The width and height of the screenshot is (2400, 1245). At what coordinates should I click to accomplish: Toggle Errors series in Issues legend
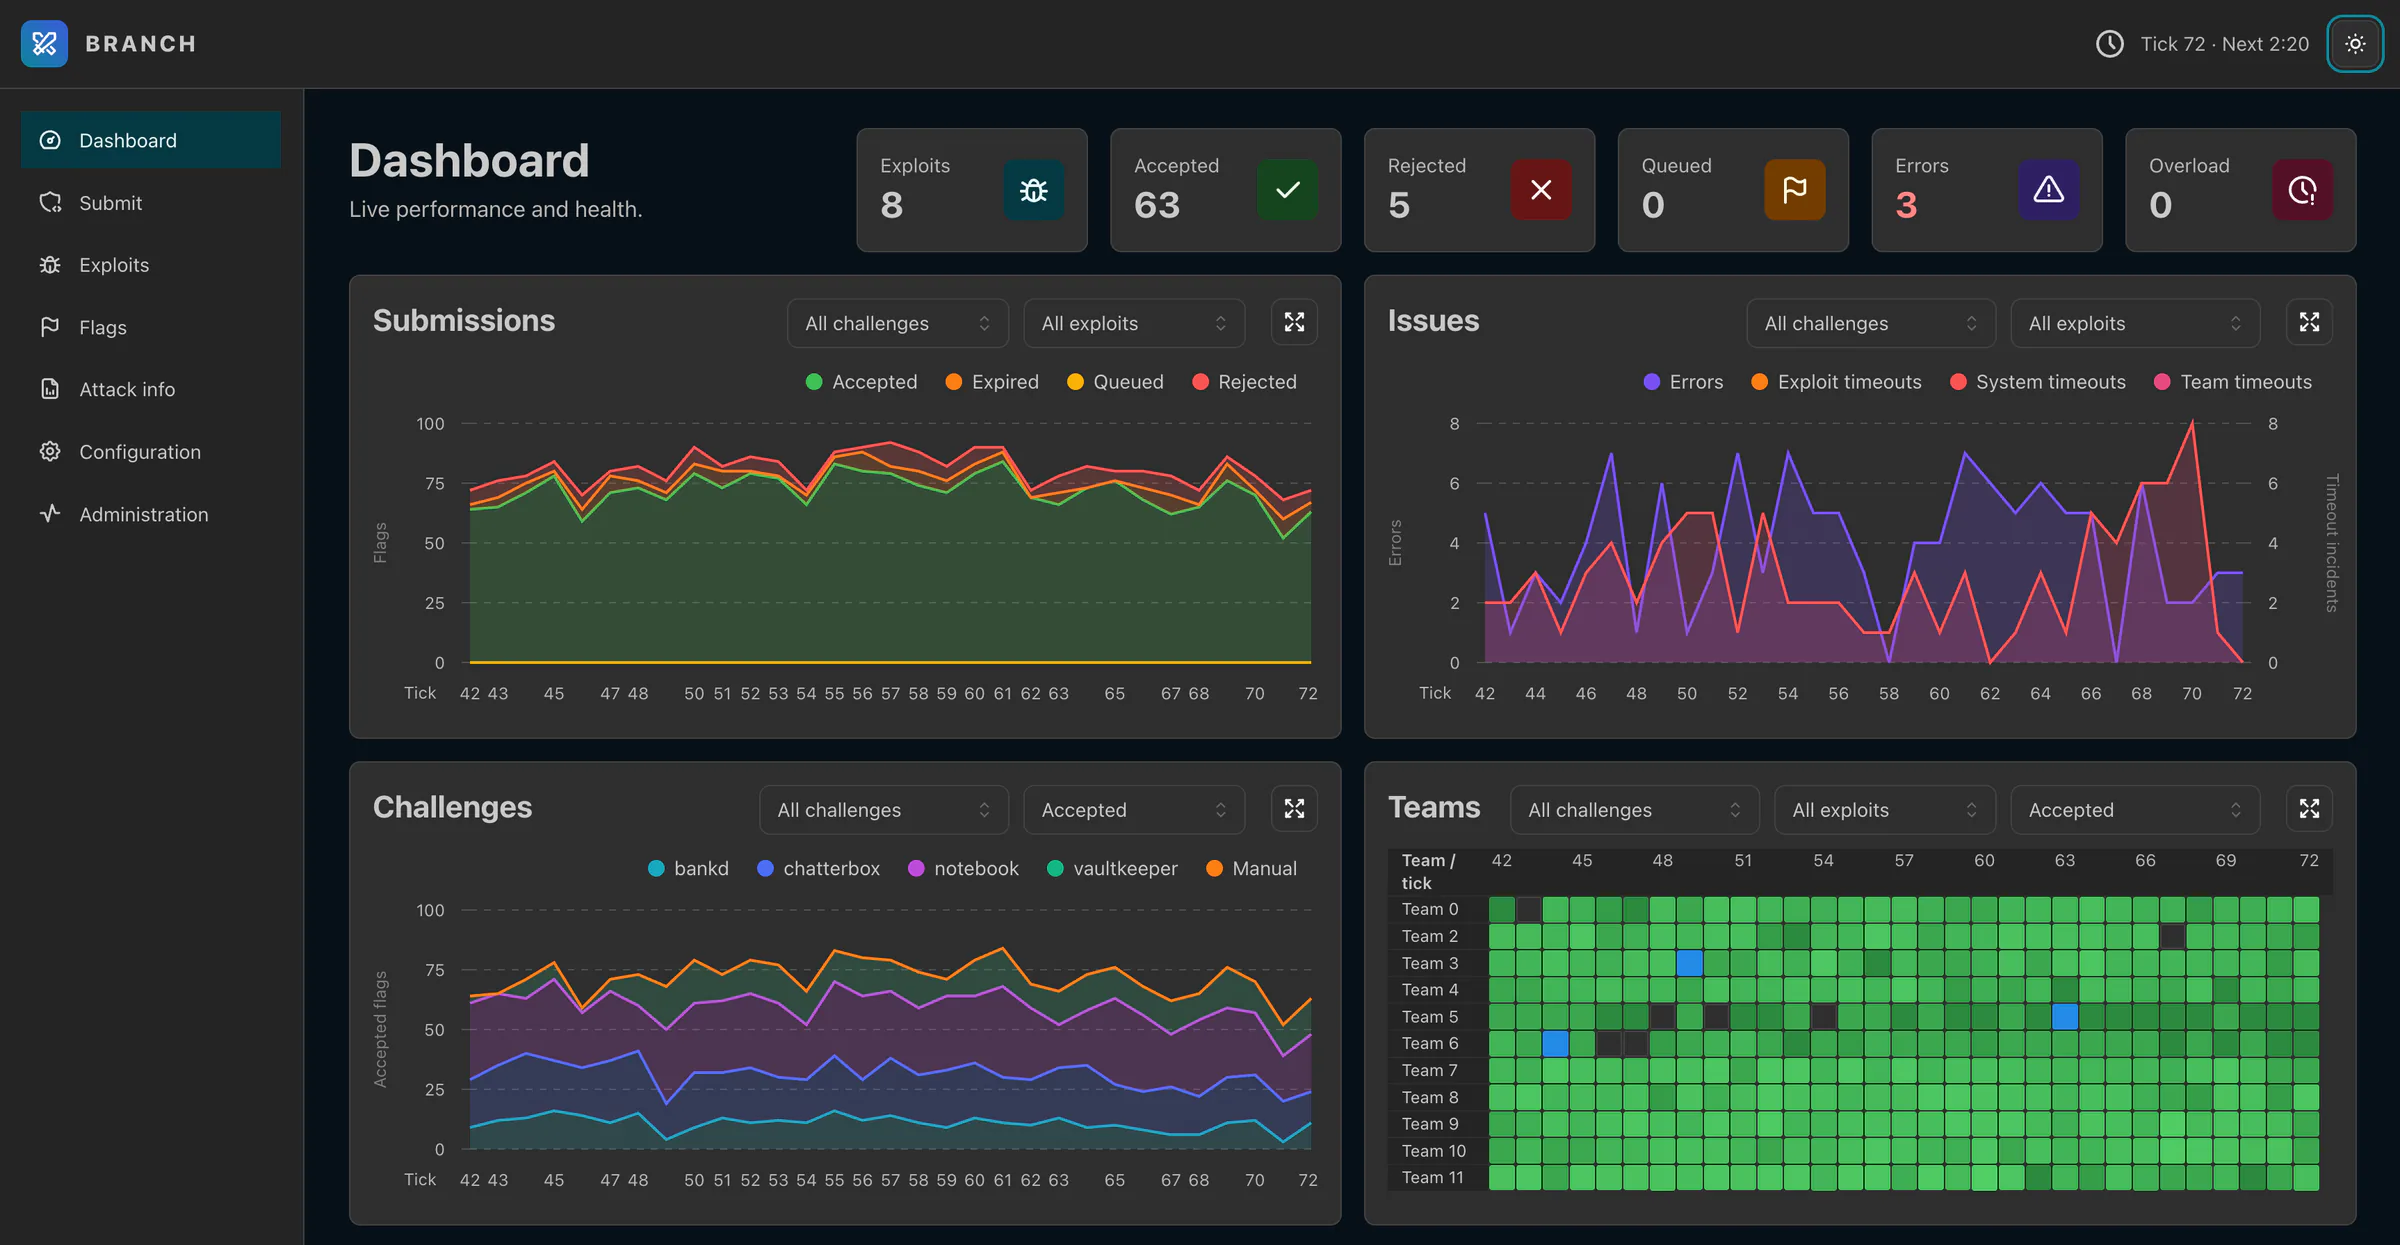tap(1683, 382)
